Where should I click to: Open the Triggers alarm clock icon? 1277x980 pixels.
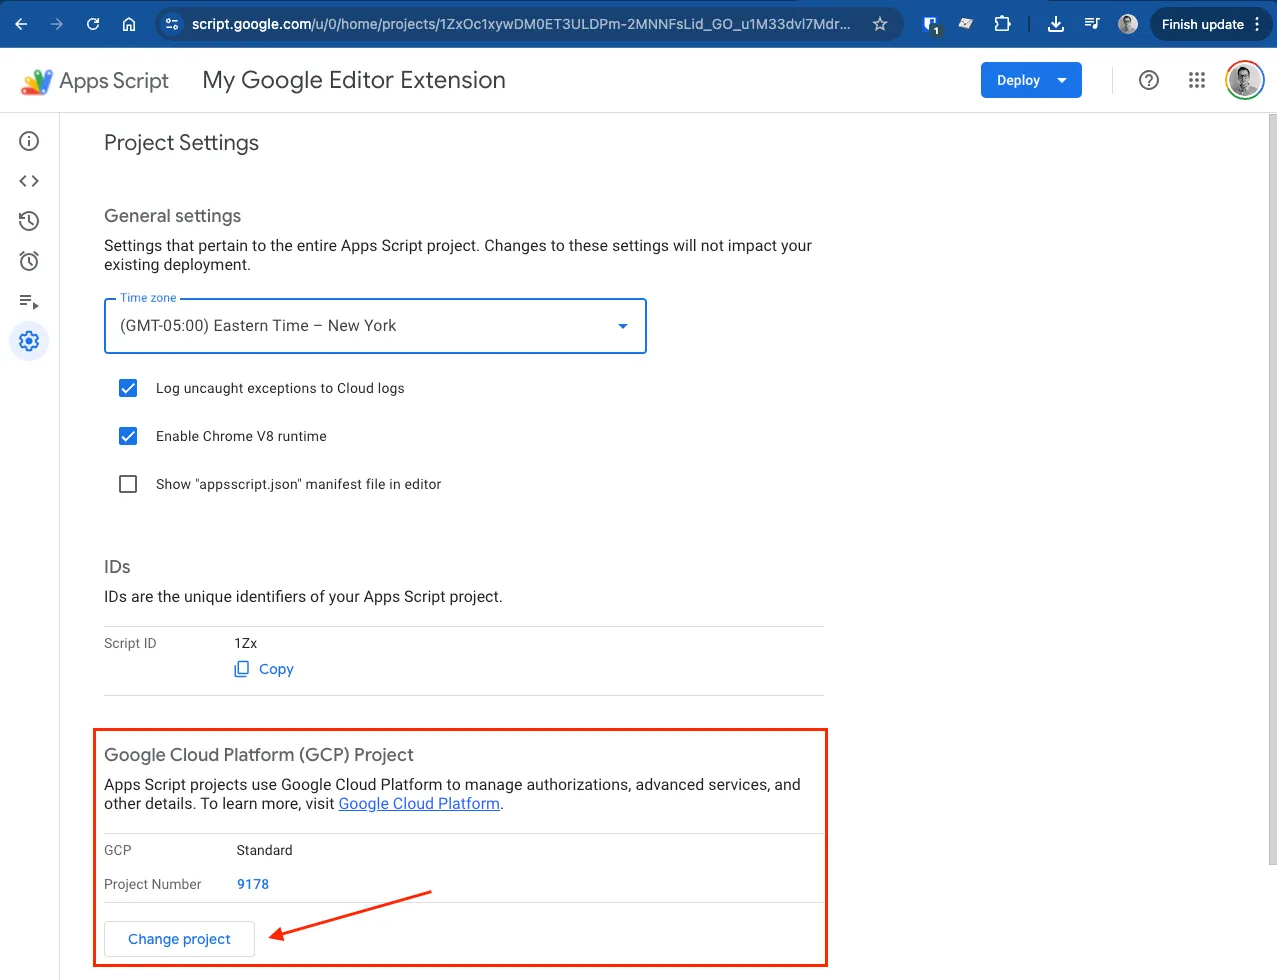pos(29,261)
